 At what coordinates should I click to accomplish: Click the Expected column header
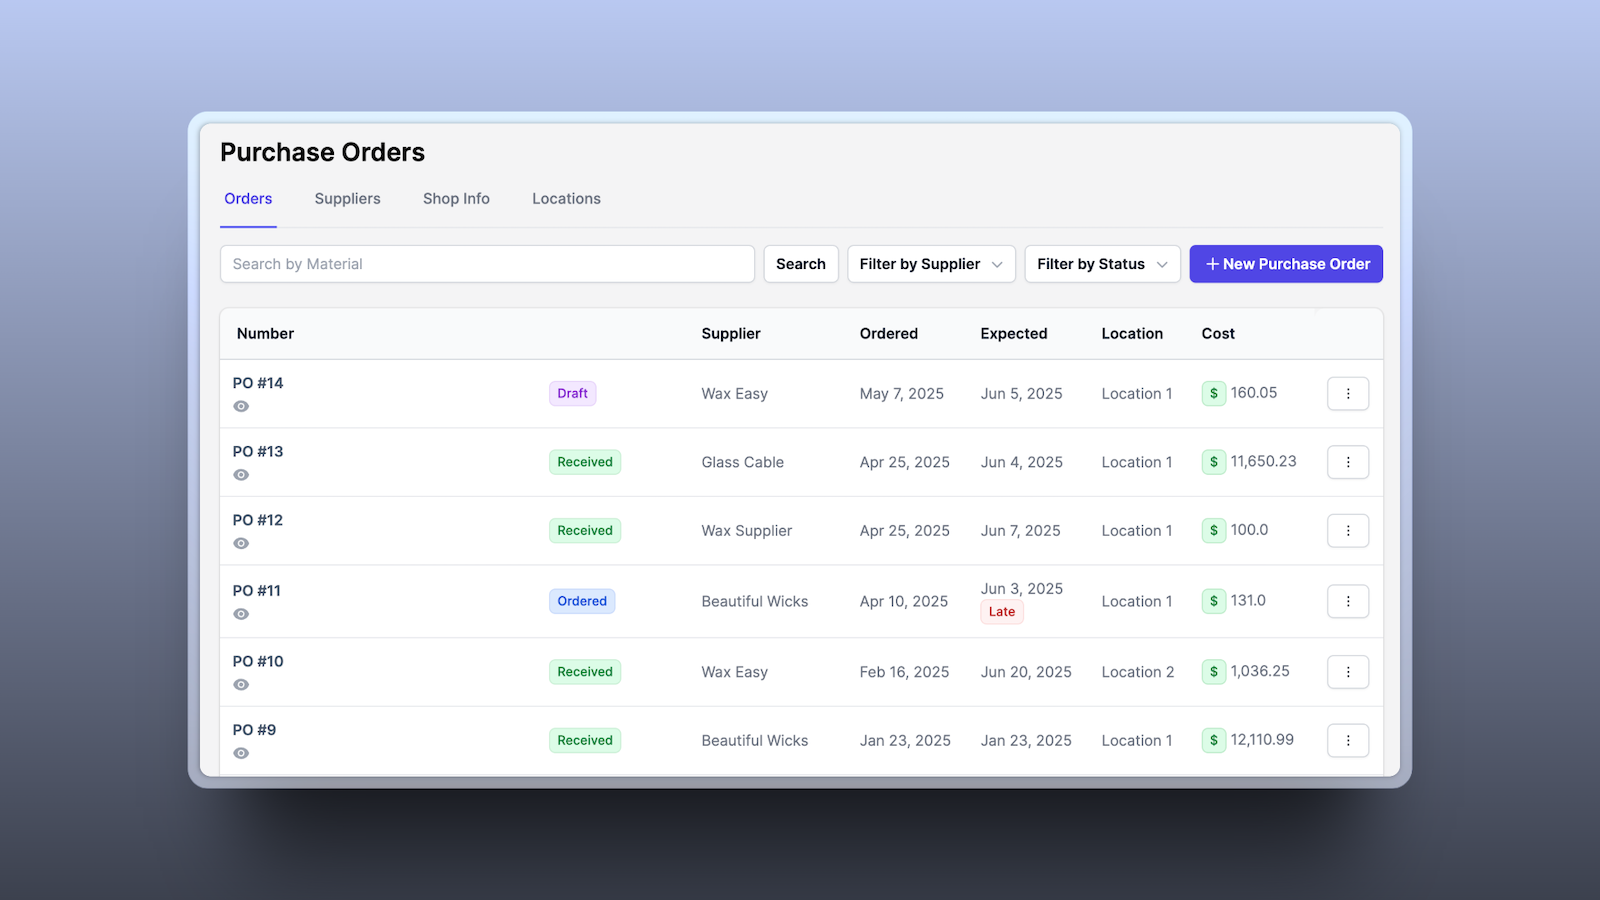point(1014,334)
